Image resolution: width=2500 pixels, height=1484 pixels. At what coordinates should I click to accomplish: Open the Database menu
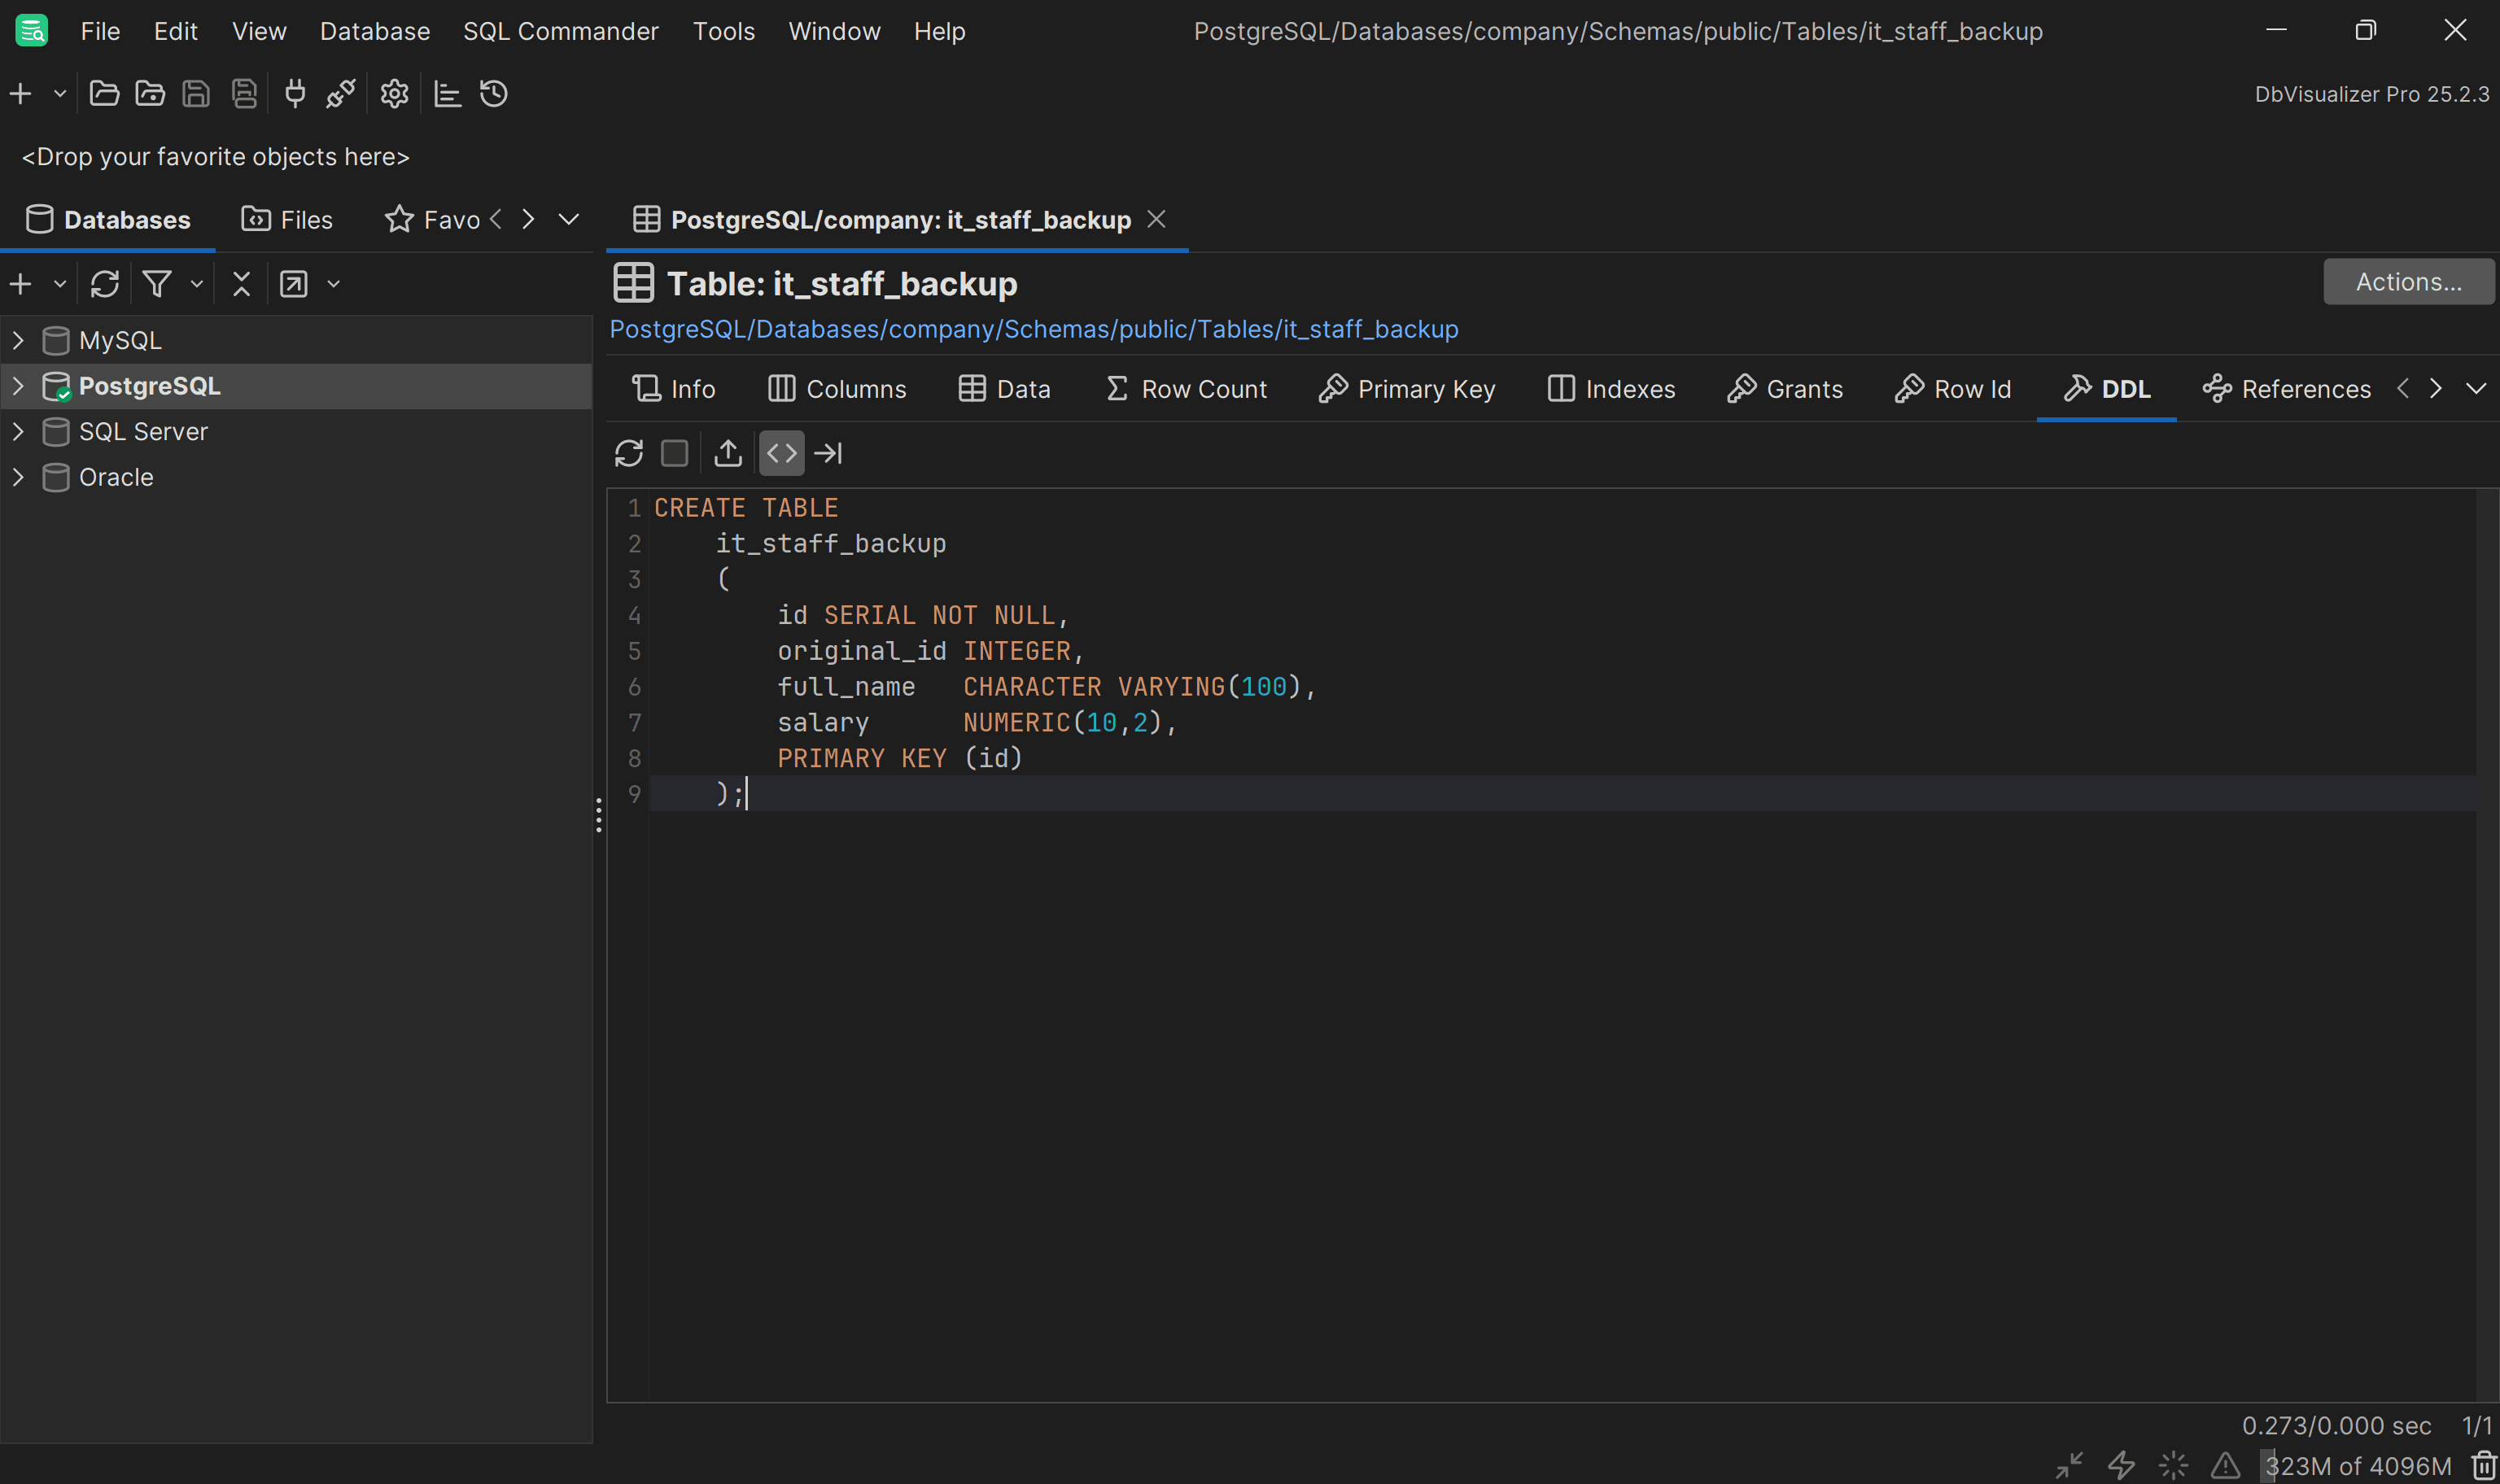click(x=375, y=31)
